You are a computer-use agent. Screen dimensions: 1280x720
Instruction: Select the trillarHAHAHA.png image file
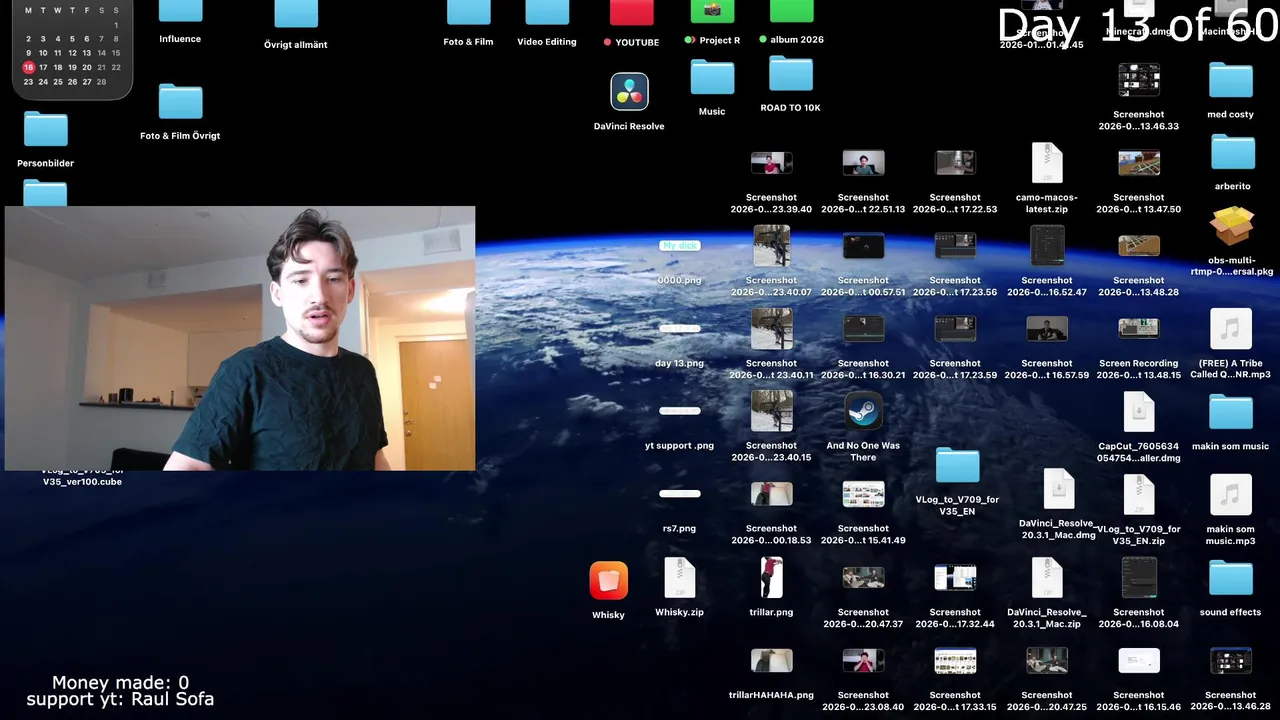771,660
